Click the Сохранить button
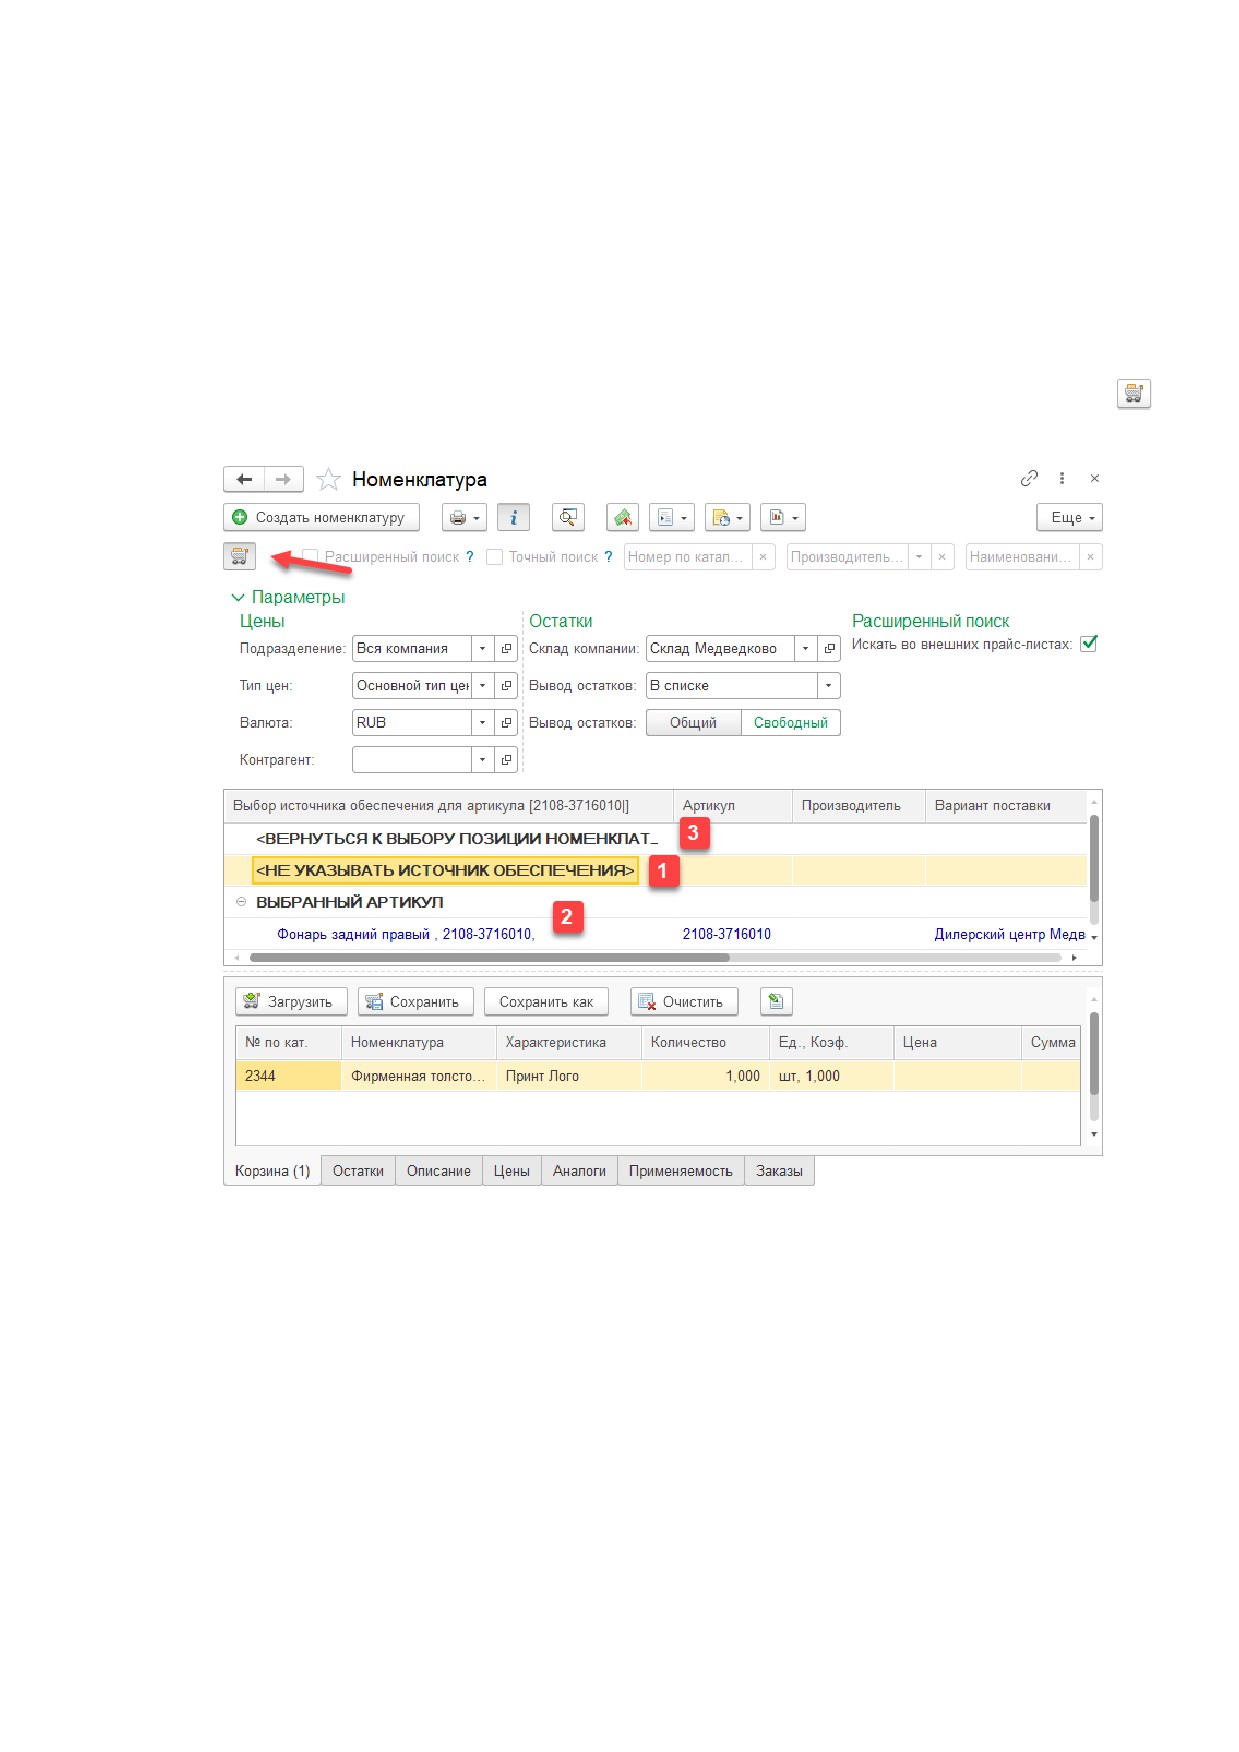This screenshot has height=1752, width=1239. (416, 1001)
